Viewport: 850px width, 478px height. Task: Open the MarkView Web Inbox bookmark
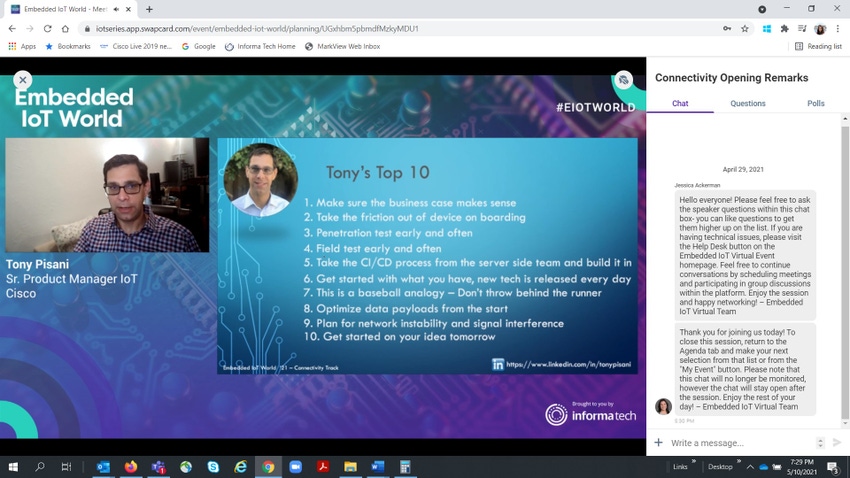point(342,46)
